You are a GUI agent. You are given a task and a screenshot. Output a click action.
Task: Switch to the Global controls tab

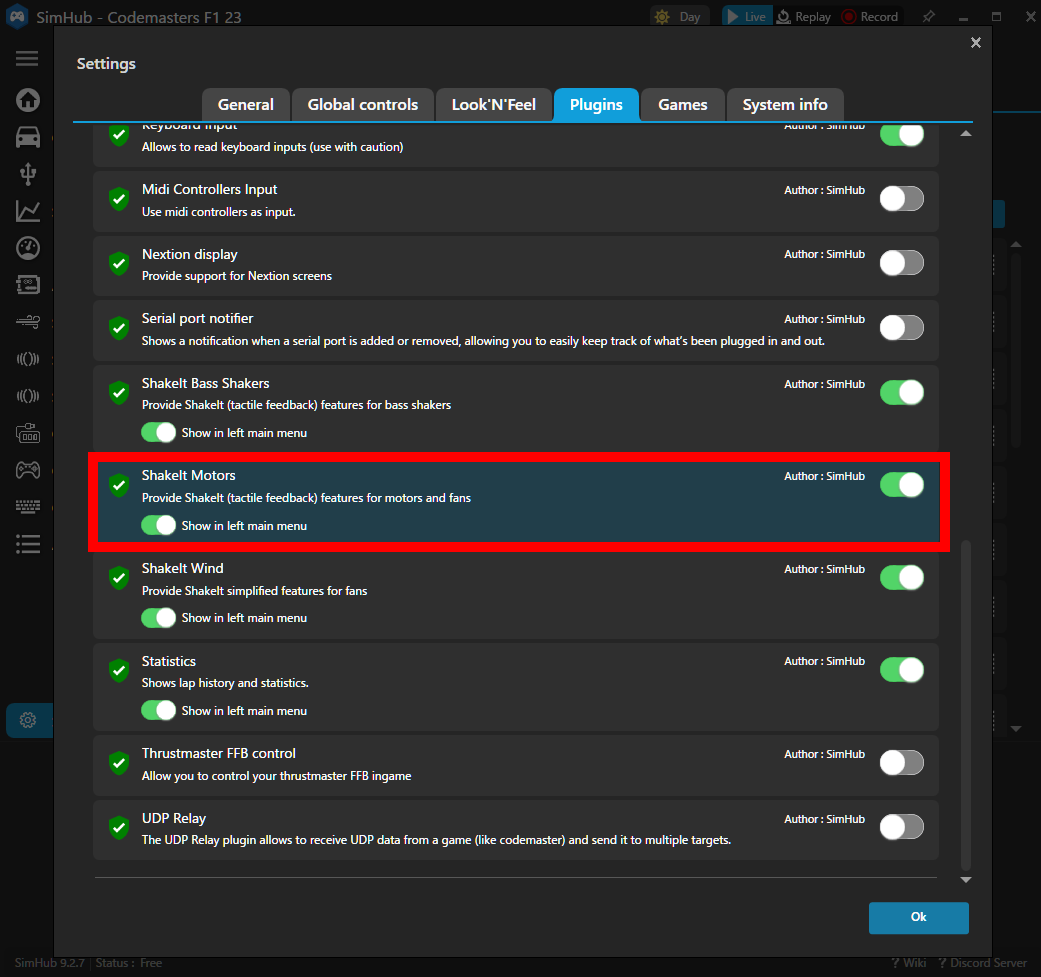click(x=362, y=105)
